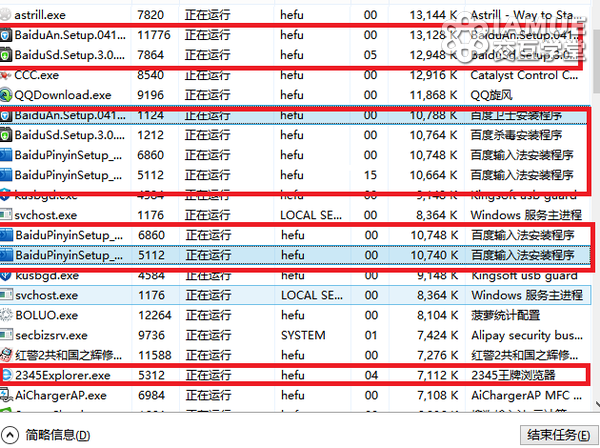Click the 7,112 K memory value
Screen dimensions: 600x448
point(437,375)
